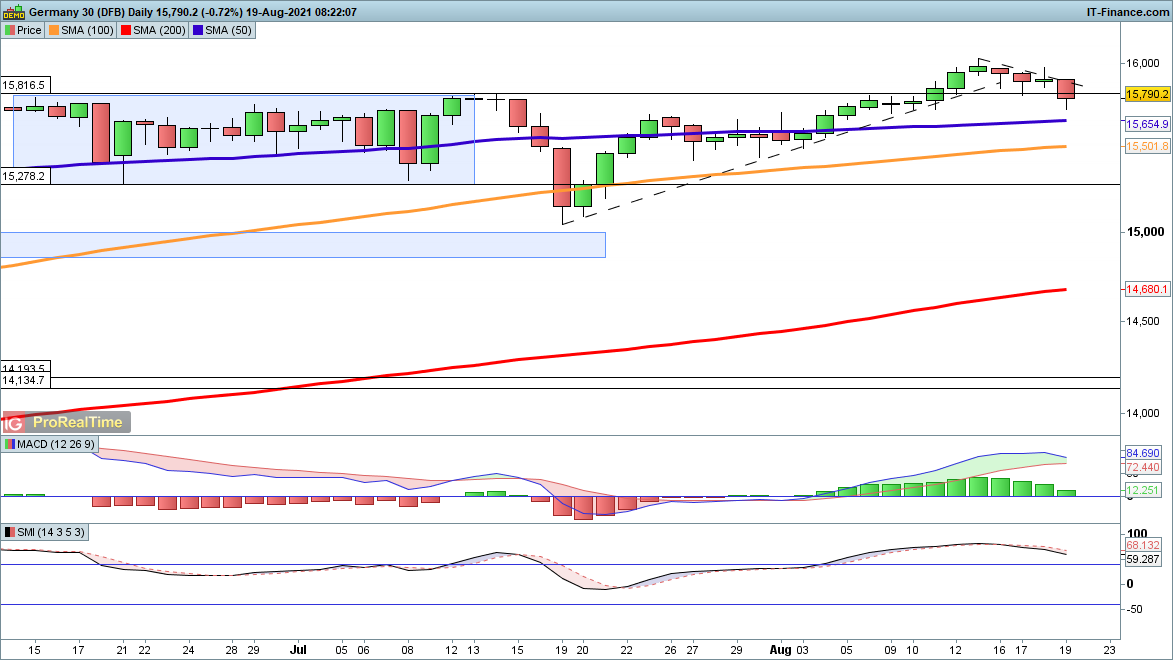Click the 15,816.5 horizontal line label

(x=25, y=86)
